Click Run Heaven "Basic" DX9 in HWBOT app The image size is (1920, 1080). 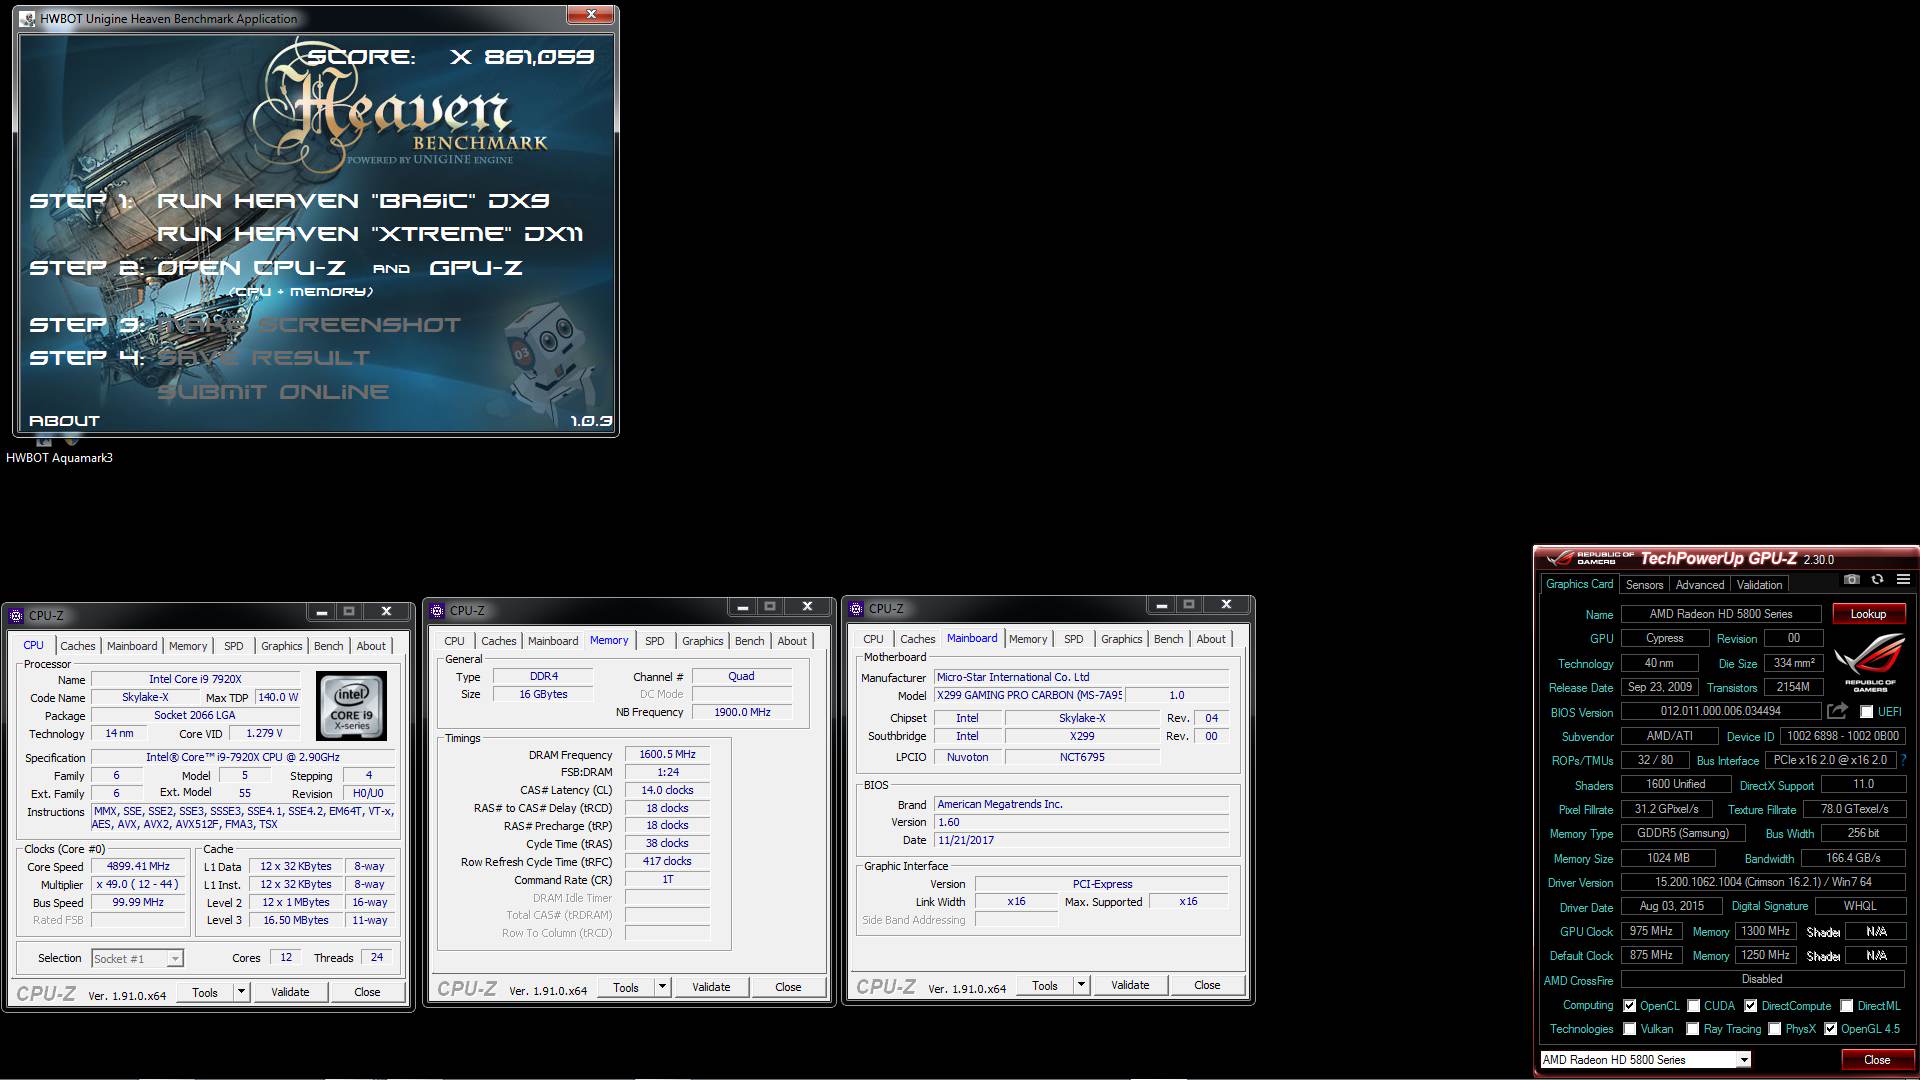click(353, 200)
